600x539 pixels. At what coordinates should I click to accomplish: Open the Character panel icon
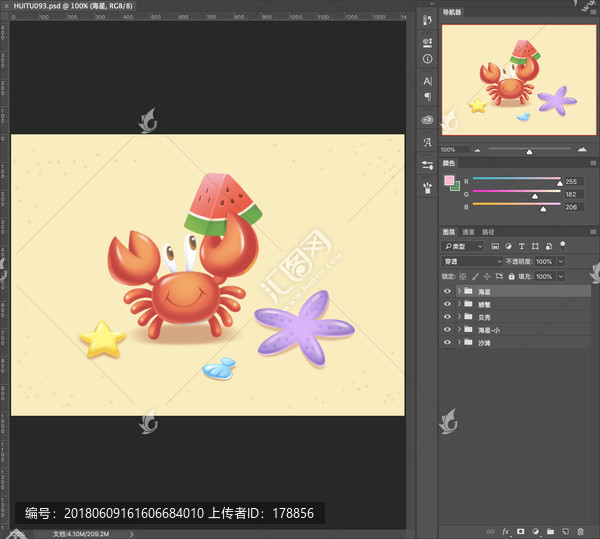point(427,81)
